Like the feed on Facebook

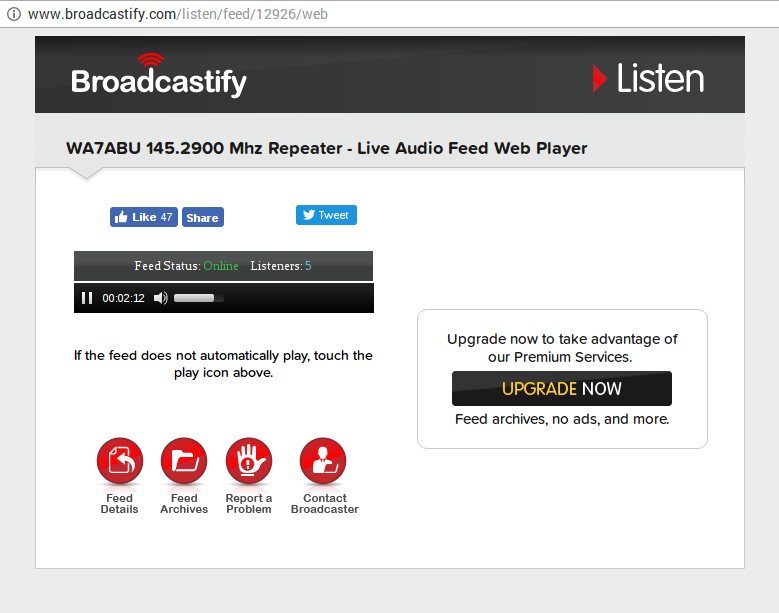coord(144,217)
